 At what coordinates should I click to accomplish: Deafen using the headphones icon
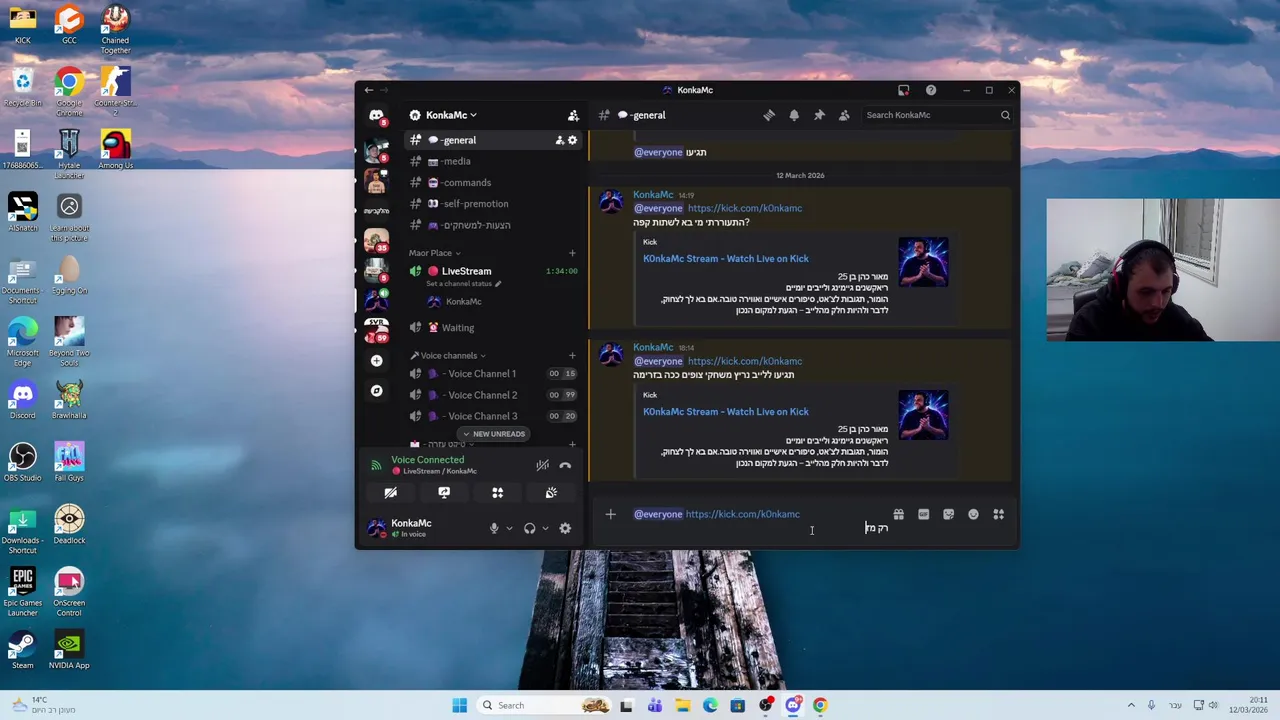pyautogui.click(x=529, y=528)
